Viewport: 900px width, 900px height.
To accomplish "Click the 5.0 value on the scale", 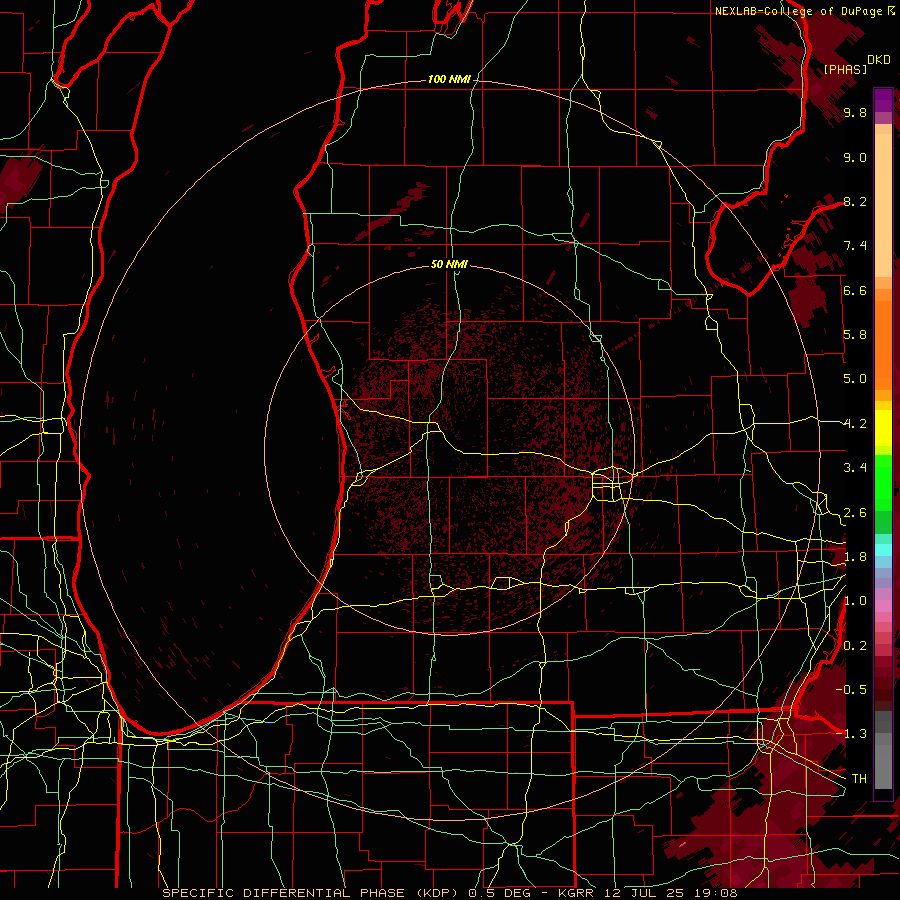I will click(855, 379).
